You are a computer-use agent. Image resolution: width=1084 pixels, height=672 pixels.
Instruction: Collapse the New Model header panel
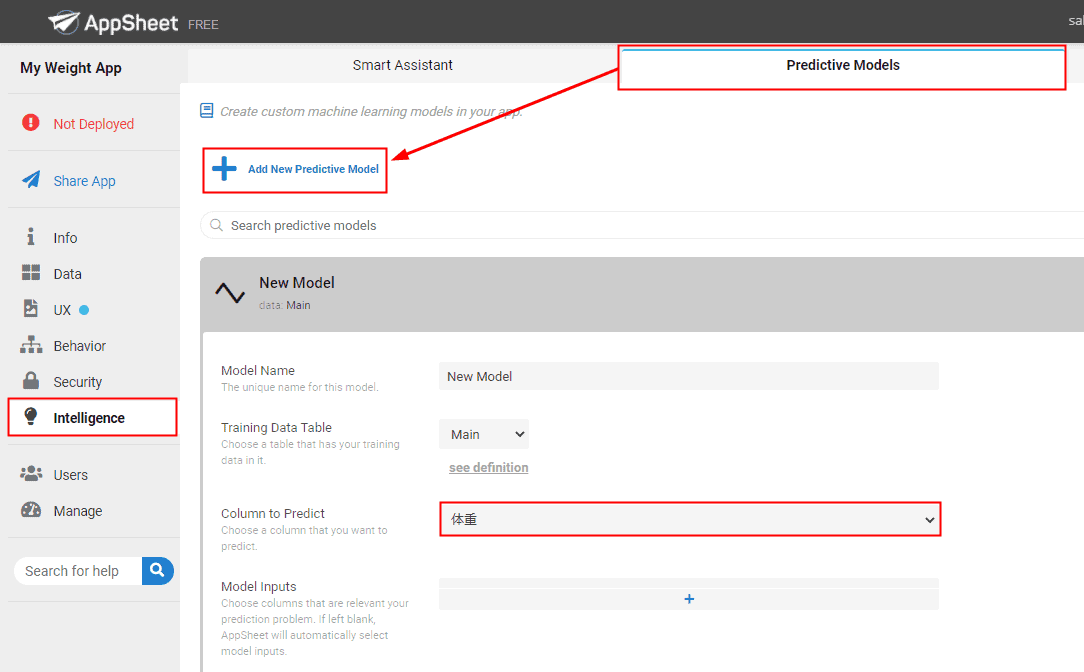point(642,295)
